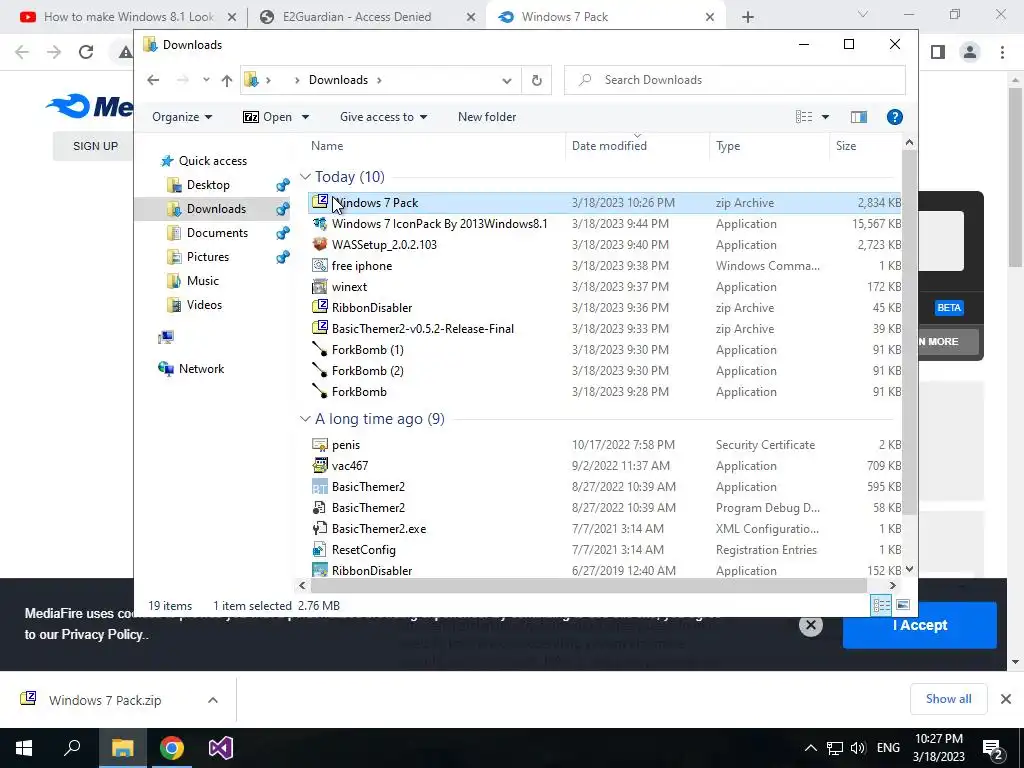
Task: Click Show all downloads
Action: [x=948, y=699]
